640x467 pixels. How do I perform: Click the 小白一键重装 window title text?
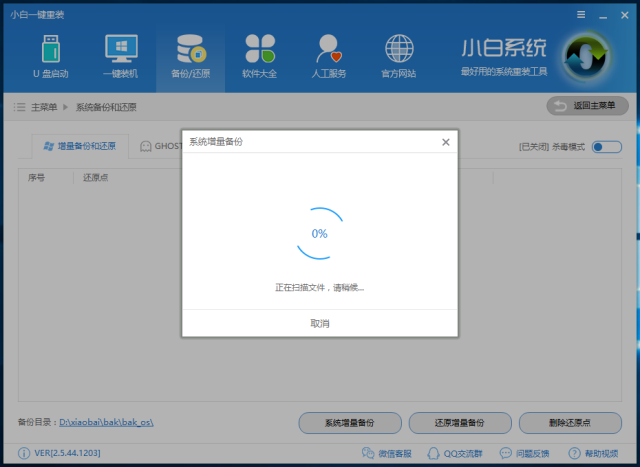tap(37, 15)
